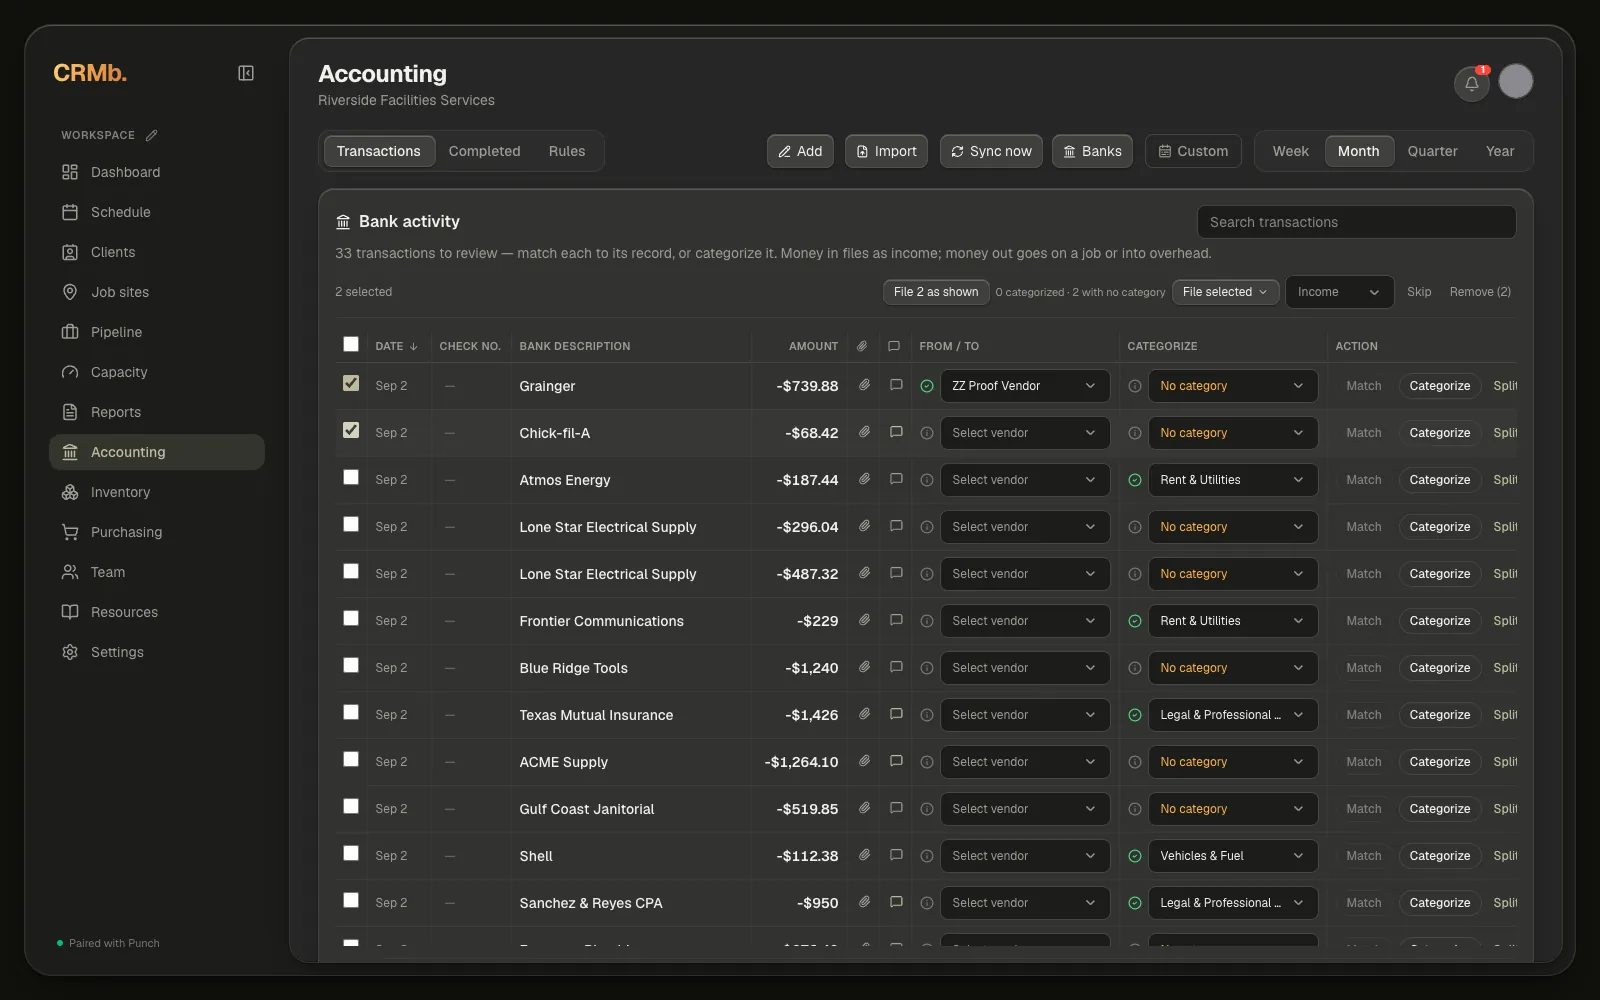Click green category check on Shell row
This screenshot has height=1000, width=1600.
[1135, 856]
